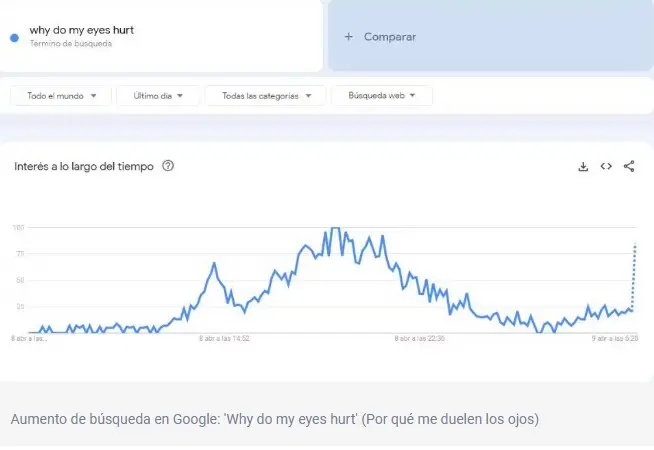Open the embed code icon

click(606, 167)
